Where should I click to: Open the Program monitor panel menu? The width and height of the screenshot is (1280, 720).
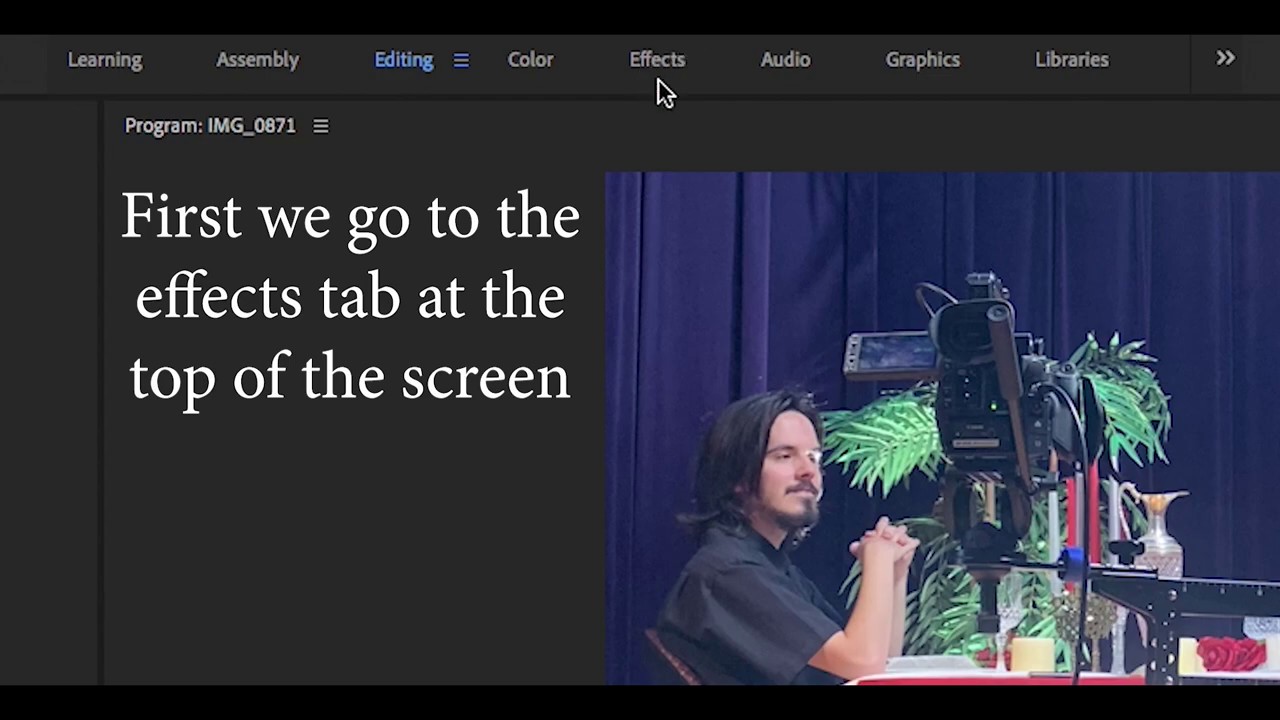click(x=321, y=126)
